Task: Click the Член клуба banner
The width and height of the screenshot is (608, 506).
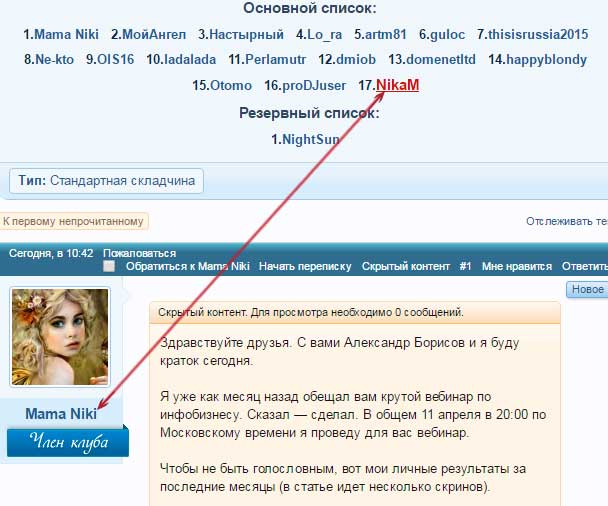Action: (x=68, y=442)
